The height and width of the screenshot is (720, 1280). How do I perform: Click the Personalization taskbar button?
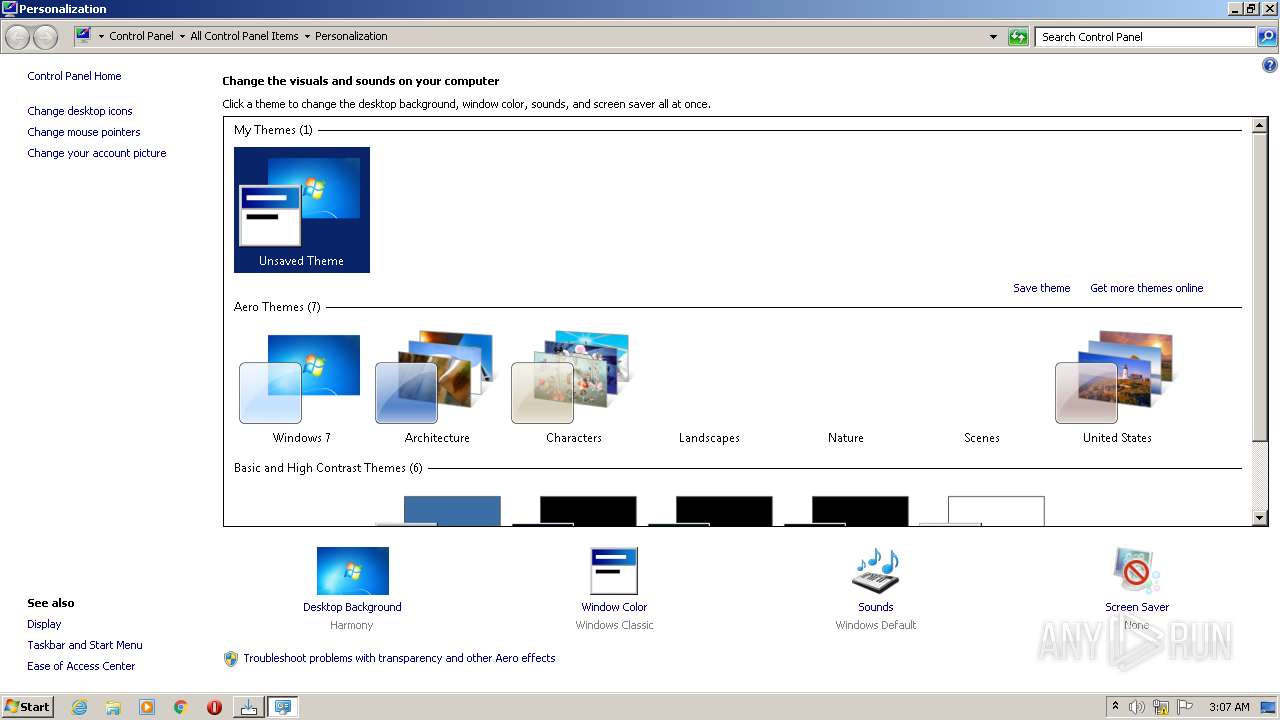[x=283, y=707]
